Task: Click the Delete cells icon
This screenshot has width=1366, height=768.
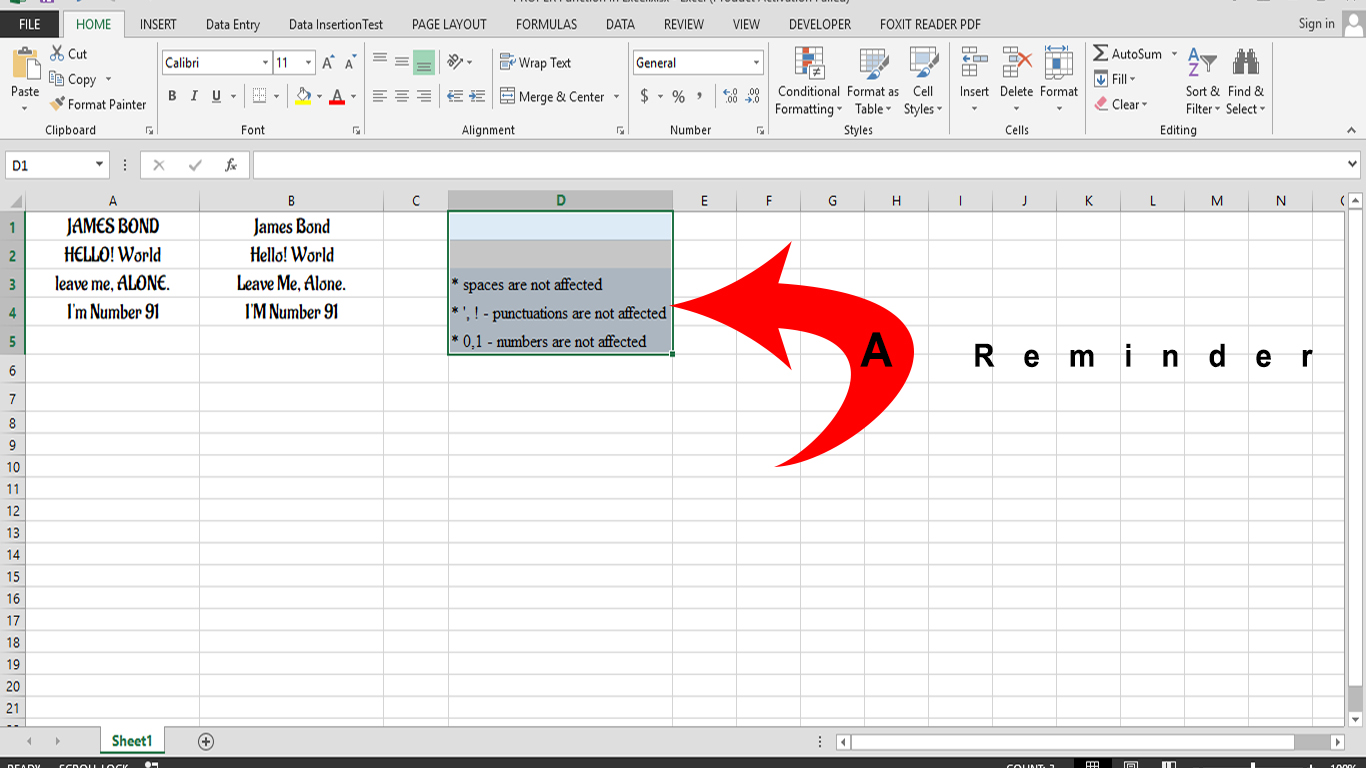Action: pos(1016,63)
